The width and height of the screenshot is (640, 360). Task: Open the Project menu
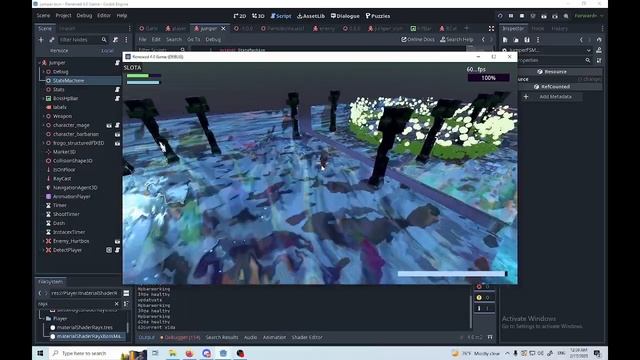63,16
